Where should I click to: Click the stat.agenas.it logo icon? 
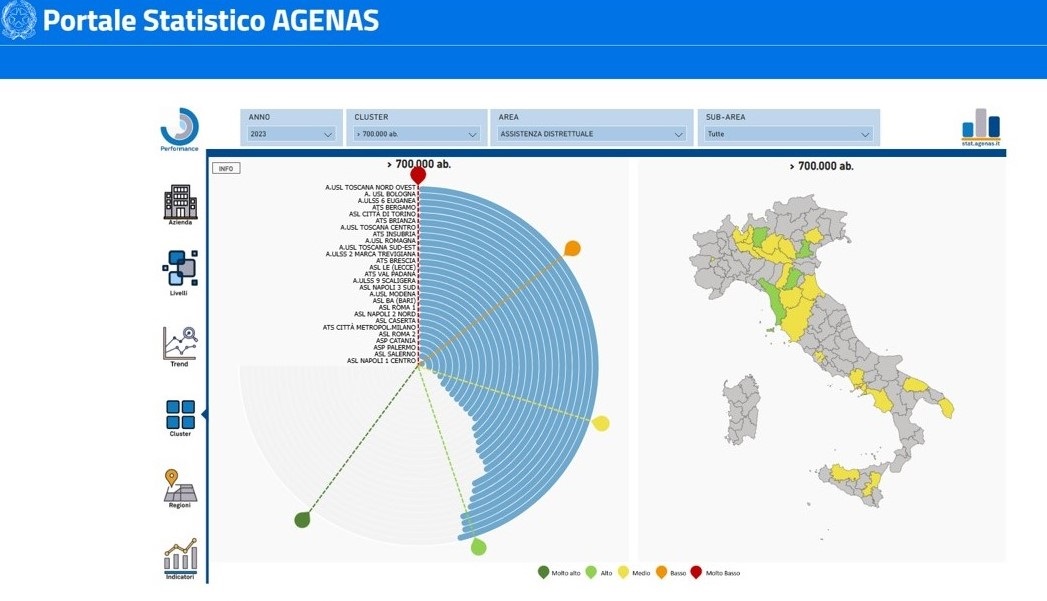[979, 127]
